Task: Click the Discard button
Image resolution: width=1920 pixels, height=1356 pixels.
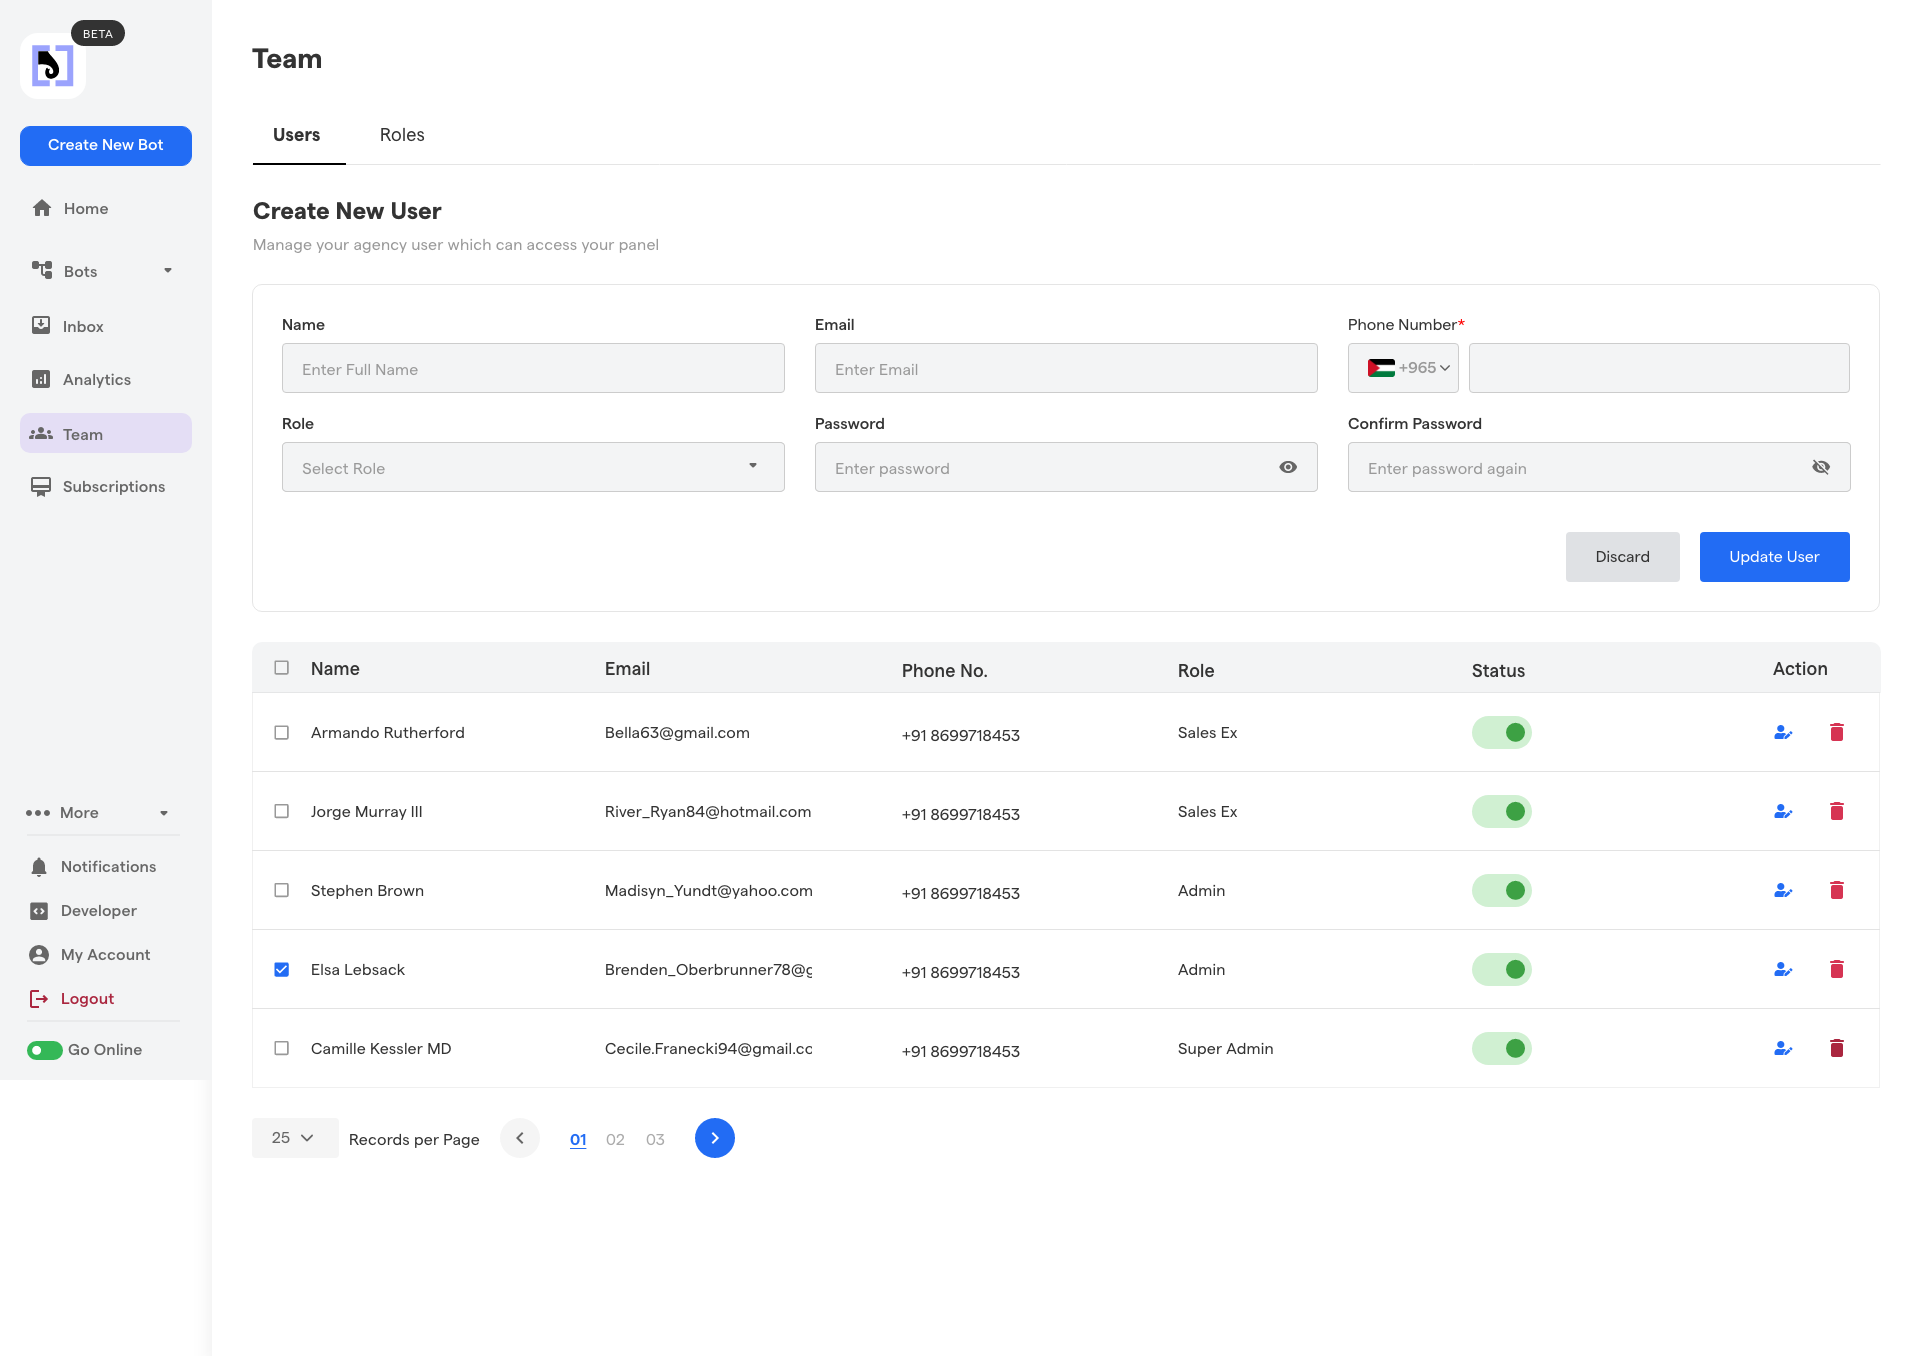Action: pos(1622,557)
